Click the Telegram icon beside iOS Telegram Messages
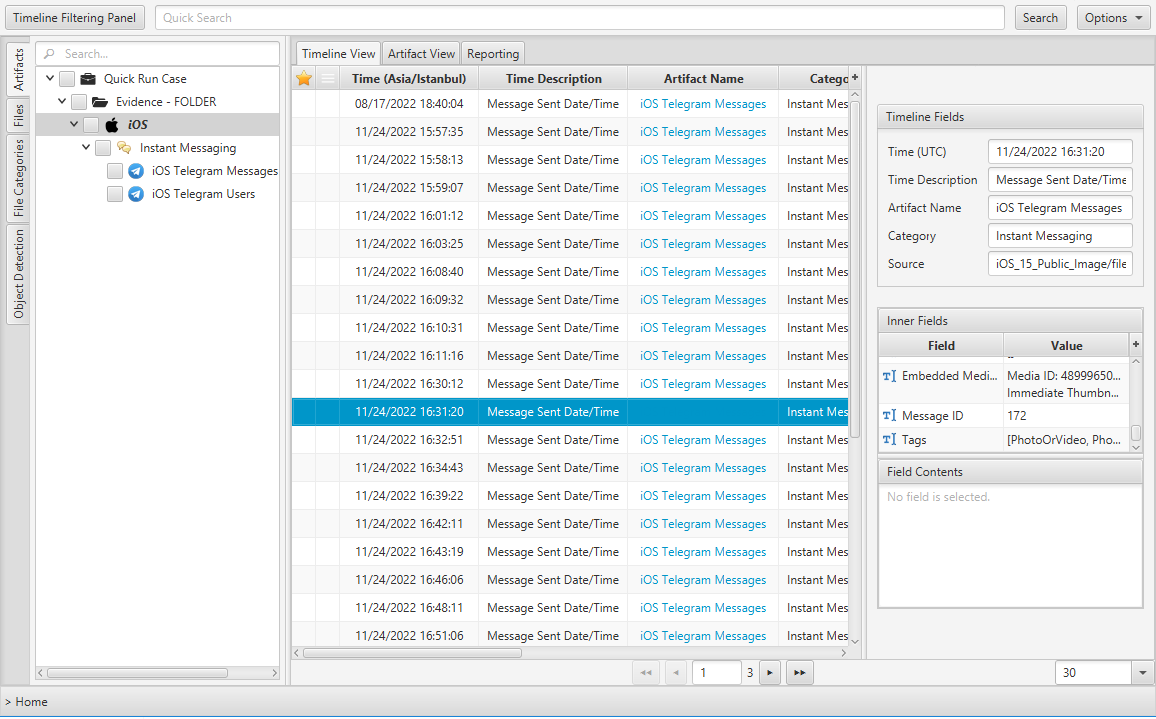The height and width of the screenshot is (719, 1156). (x=136, y=171)
